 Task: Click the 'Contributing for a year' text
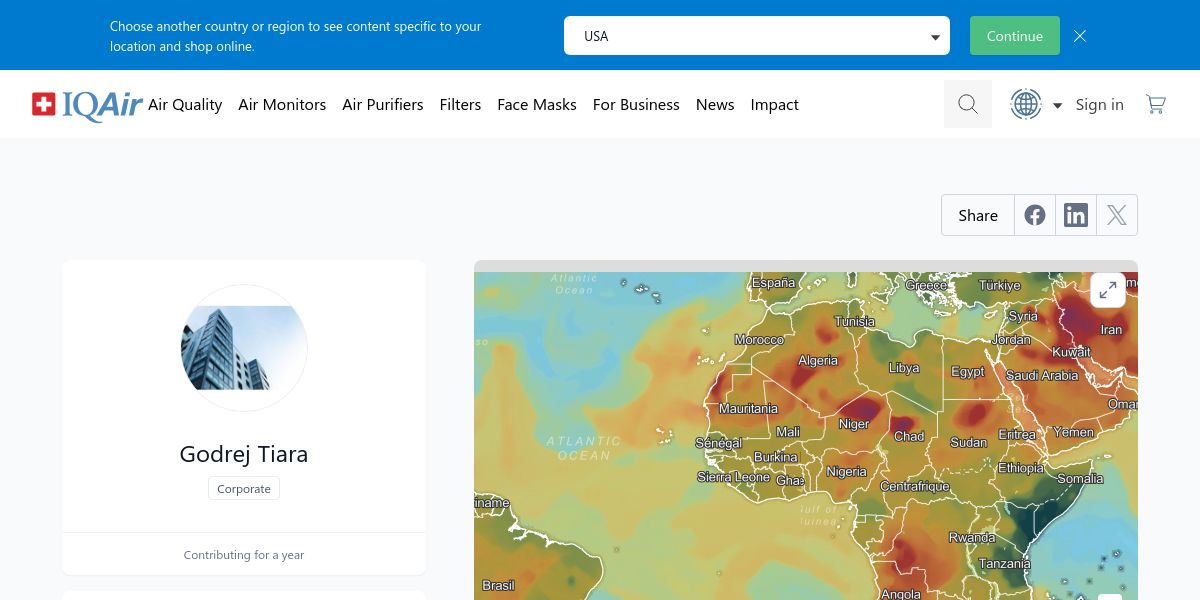[244, 555]
